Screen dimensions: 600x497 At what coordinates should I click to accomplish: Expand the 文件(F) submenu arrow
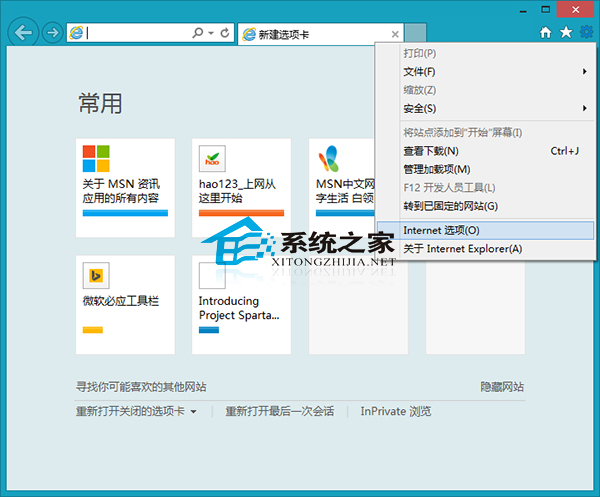pos(585,72)
